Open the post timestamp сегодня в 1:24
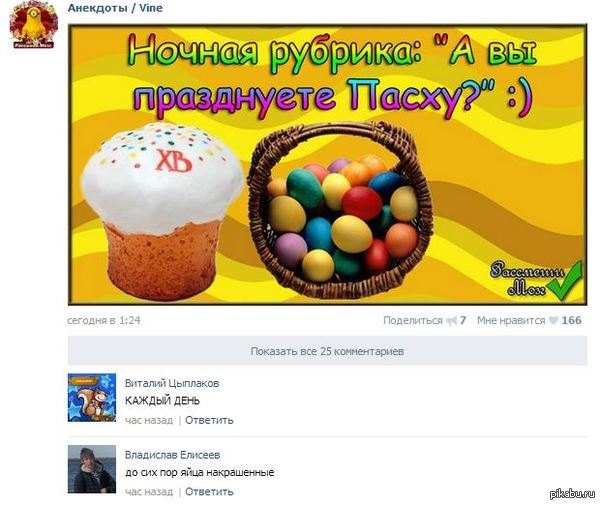600x505 pixels. point(104,320)
